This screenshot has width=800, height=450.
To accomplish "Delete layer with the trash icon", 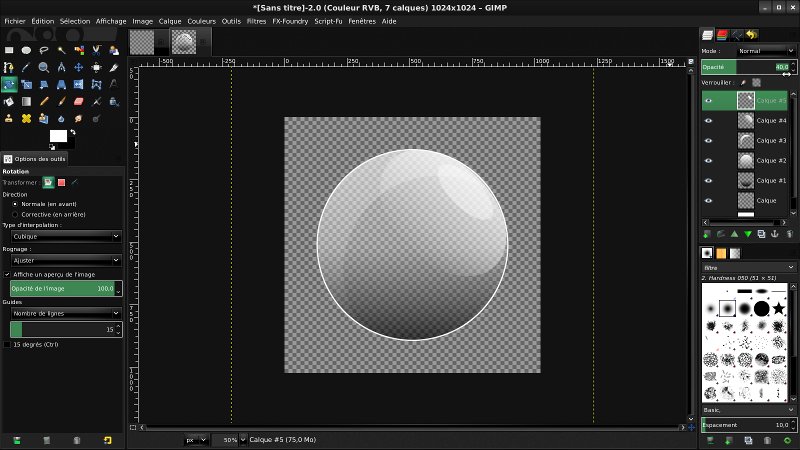I will tap(790, 234).
